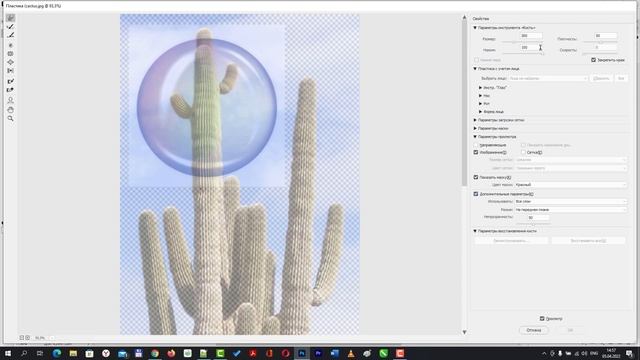Click the 'Нажим' value field
This screenshot has width=640, height=360.
(x=530, y=47)
